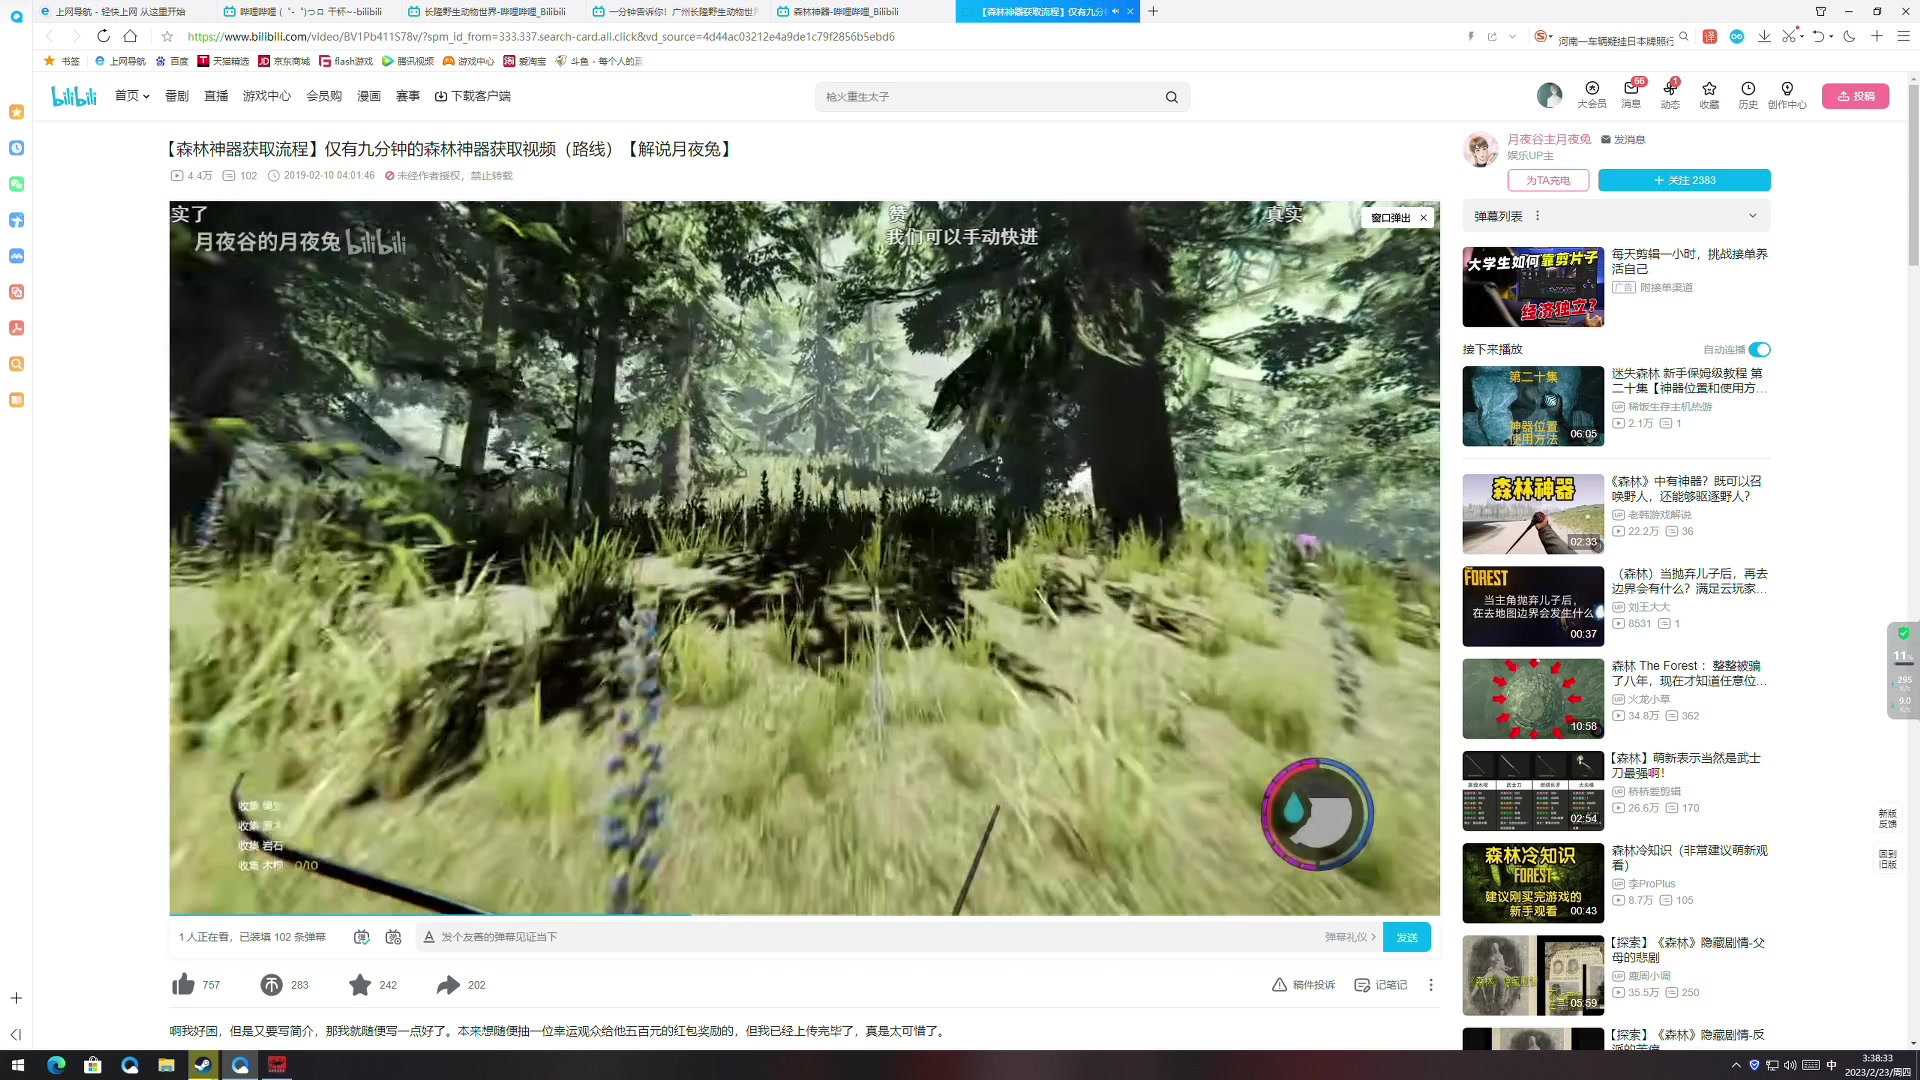Open browser translate extension icon

(1710, 36)
